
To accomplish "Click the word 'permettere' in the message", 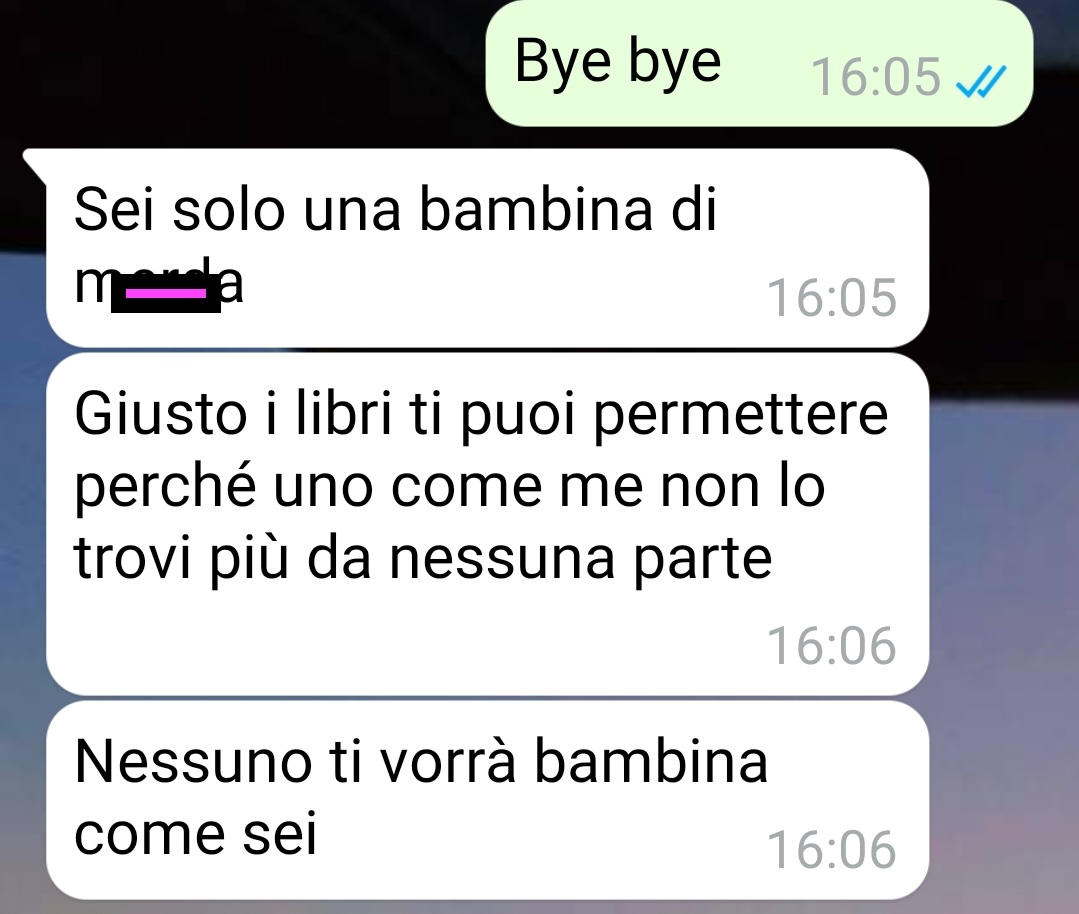I will (x=740, y=416).
